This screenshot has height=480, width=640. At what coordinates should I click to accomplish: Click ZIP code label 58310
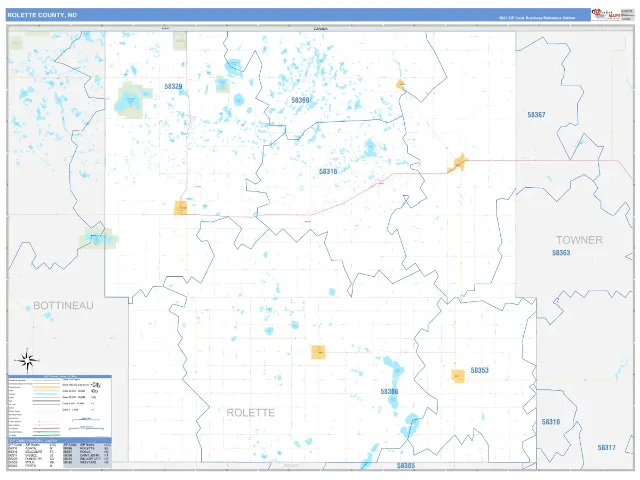point(551,422)
